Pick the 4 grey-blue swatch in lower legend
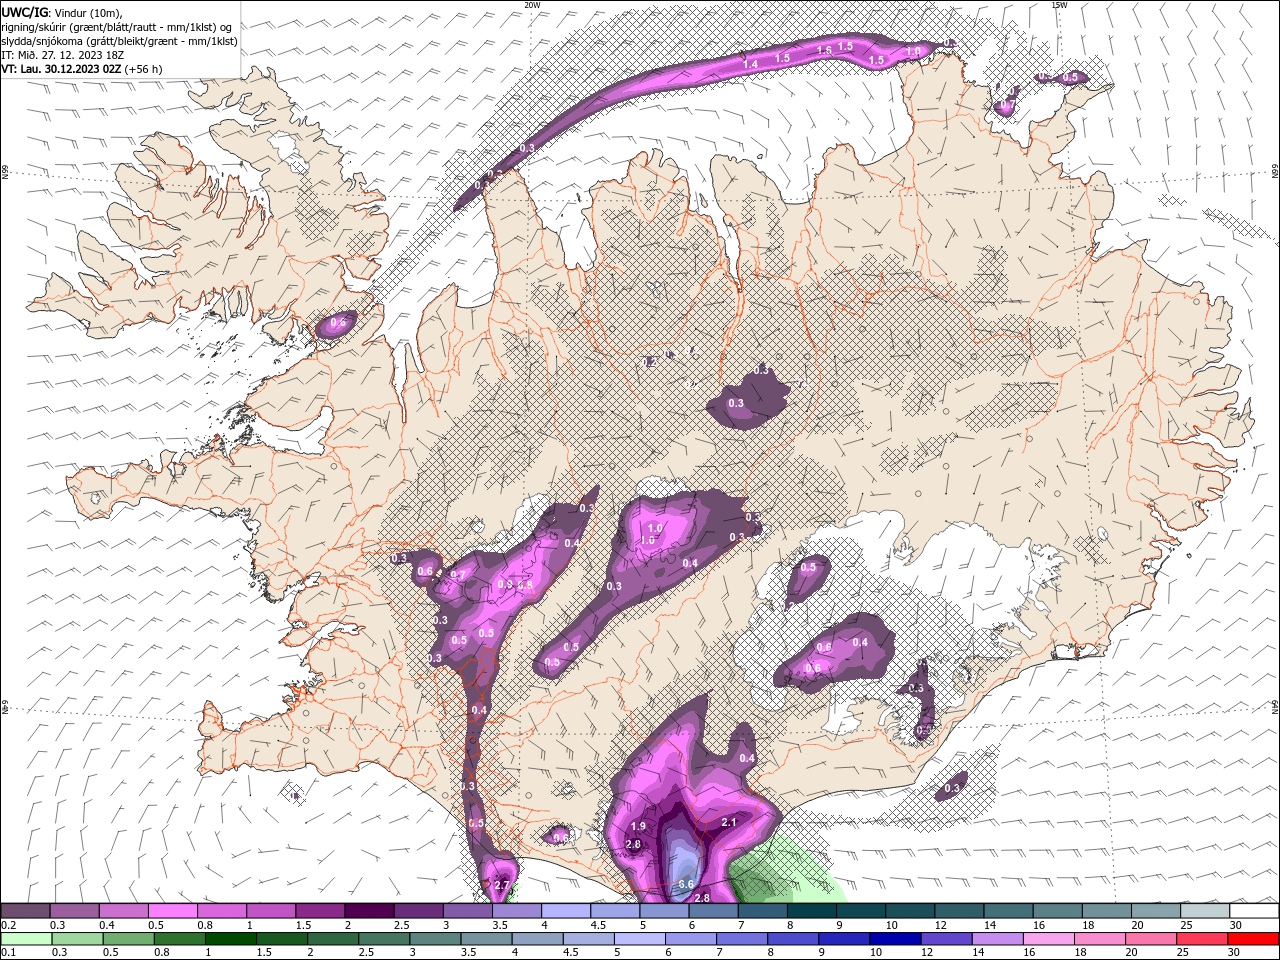The width and height of the screenshot is (1280, 960). tap(538, 939)
